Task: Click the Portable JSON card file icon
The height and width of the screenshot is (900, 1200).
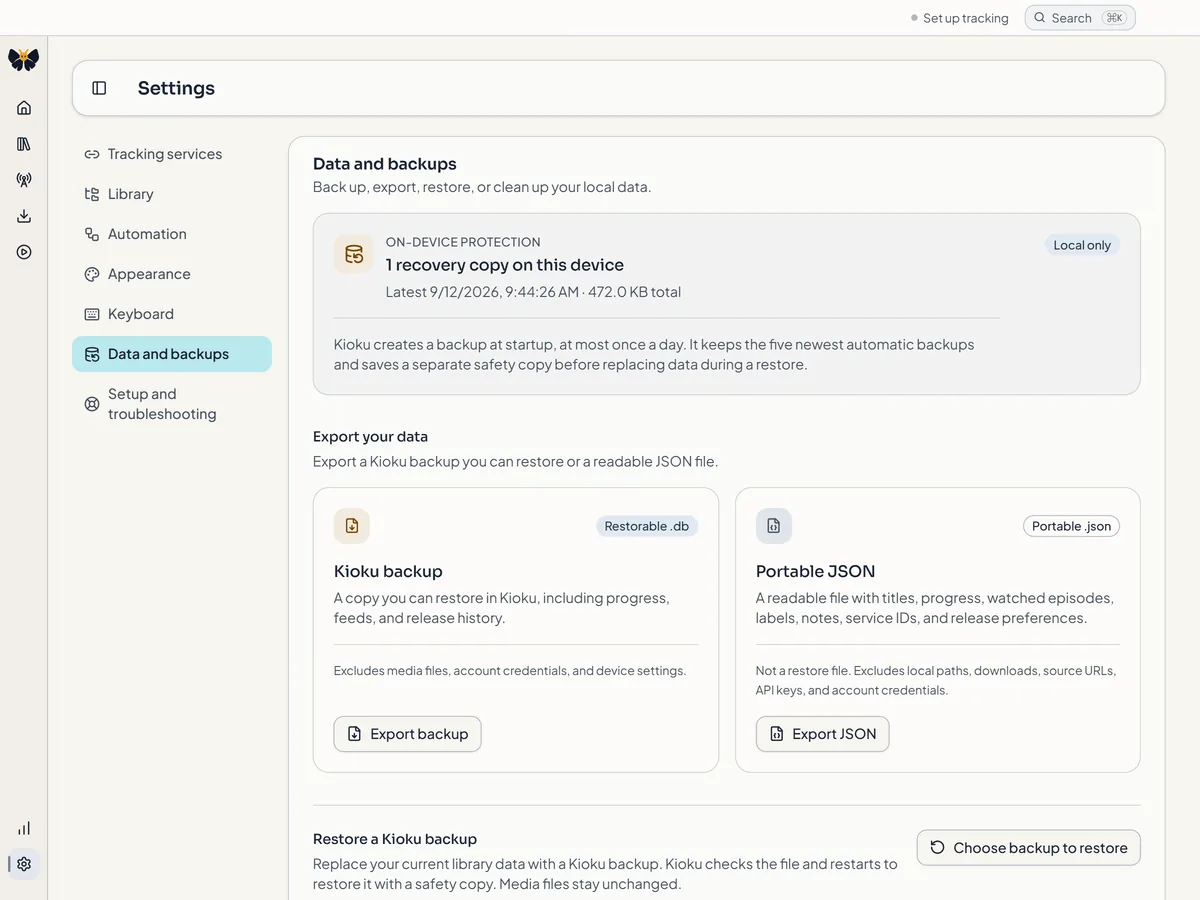Action: click(x=774, y=526)
